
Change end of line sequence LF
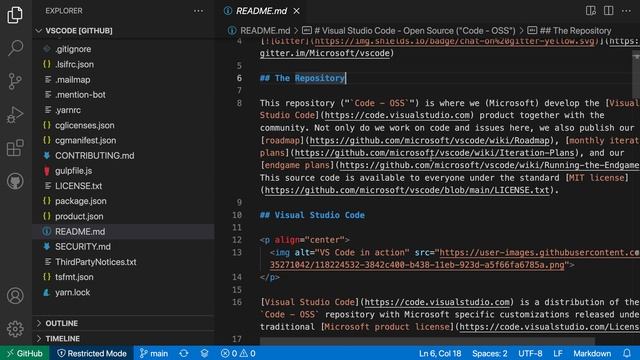pos(558,353)
